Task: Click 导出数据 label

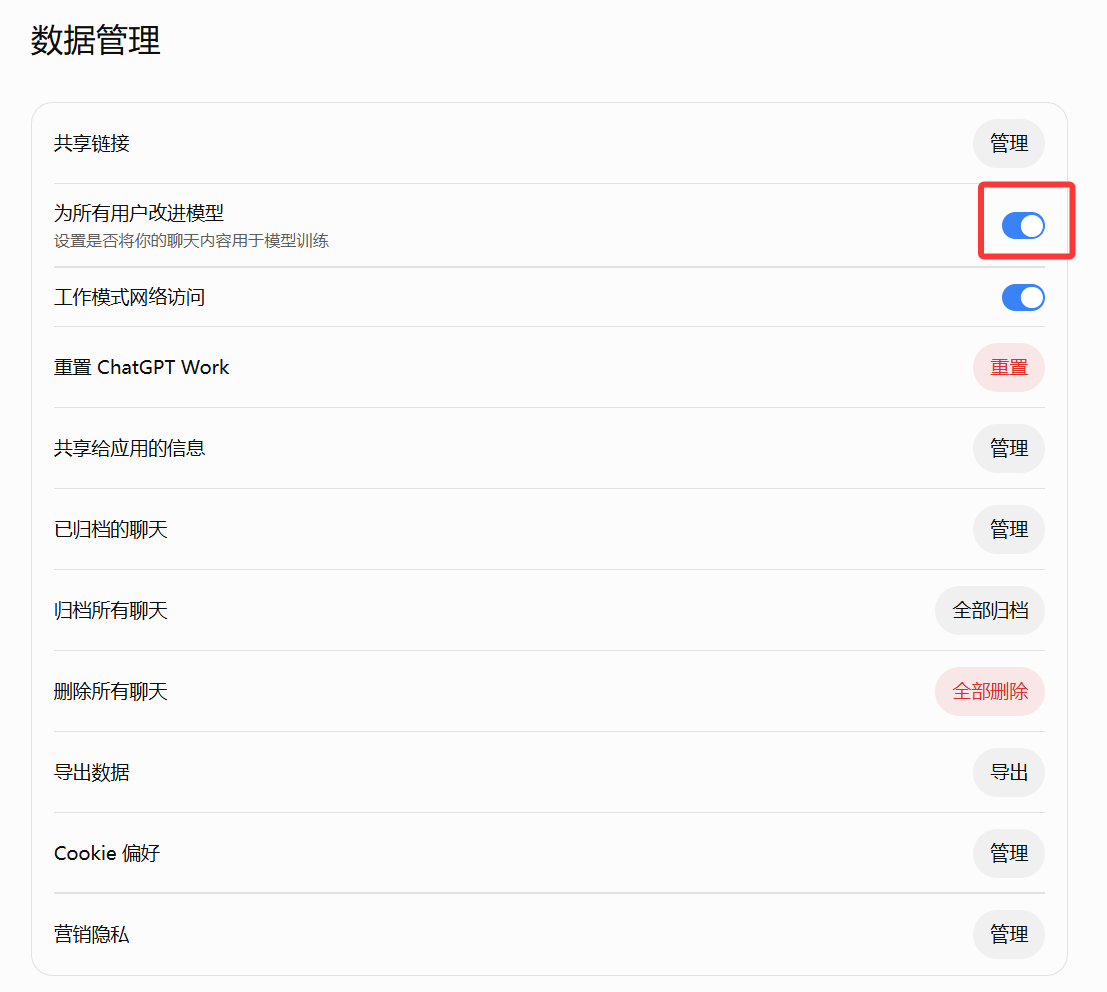Action: 92,772
